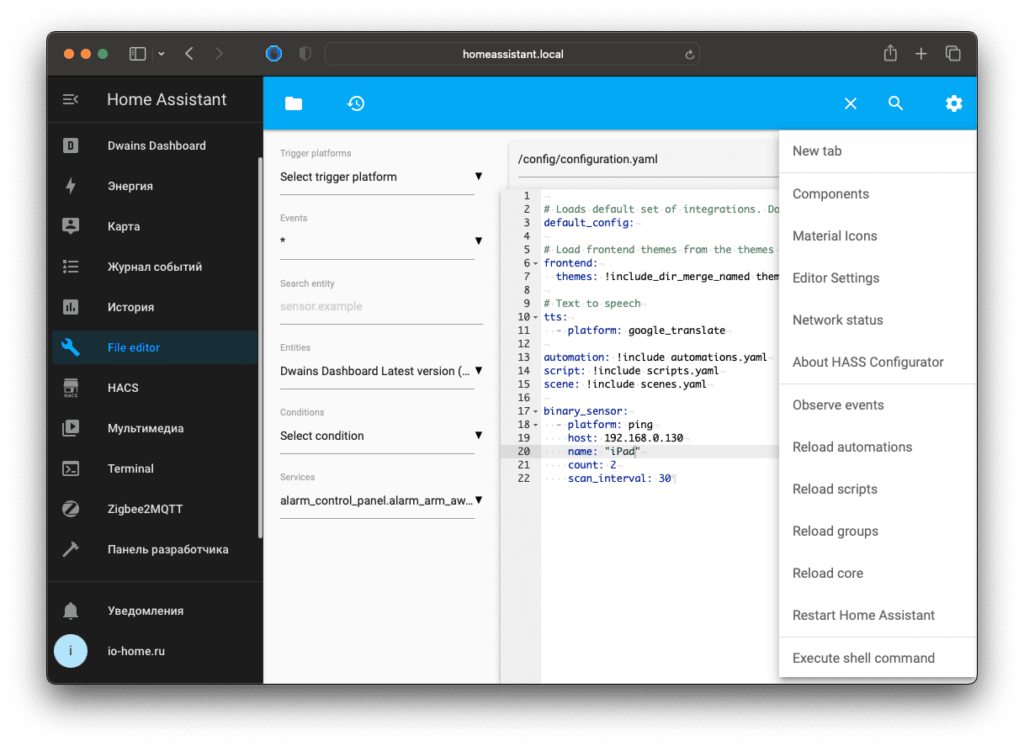Click the sidebar panel scrollbar

click(260, 348)
